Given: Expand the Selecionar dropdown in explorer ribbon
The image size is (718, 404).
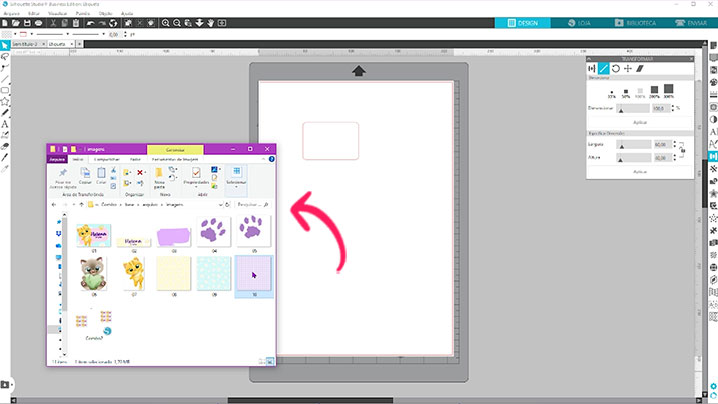Looking at the screenshot, I should [237, 184].
